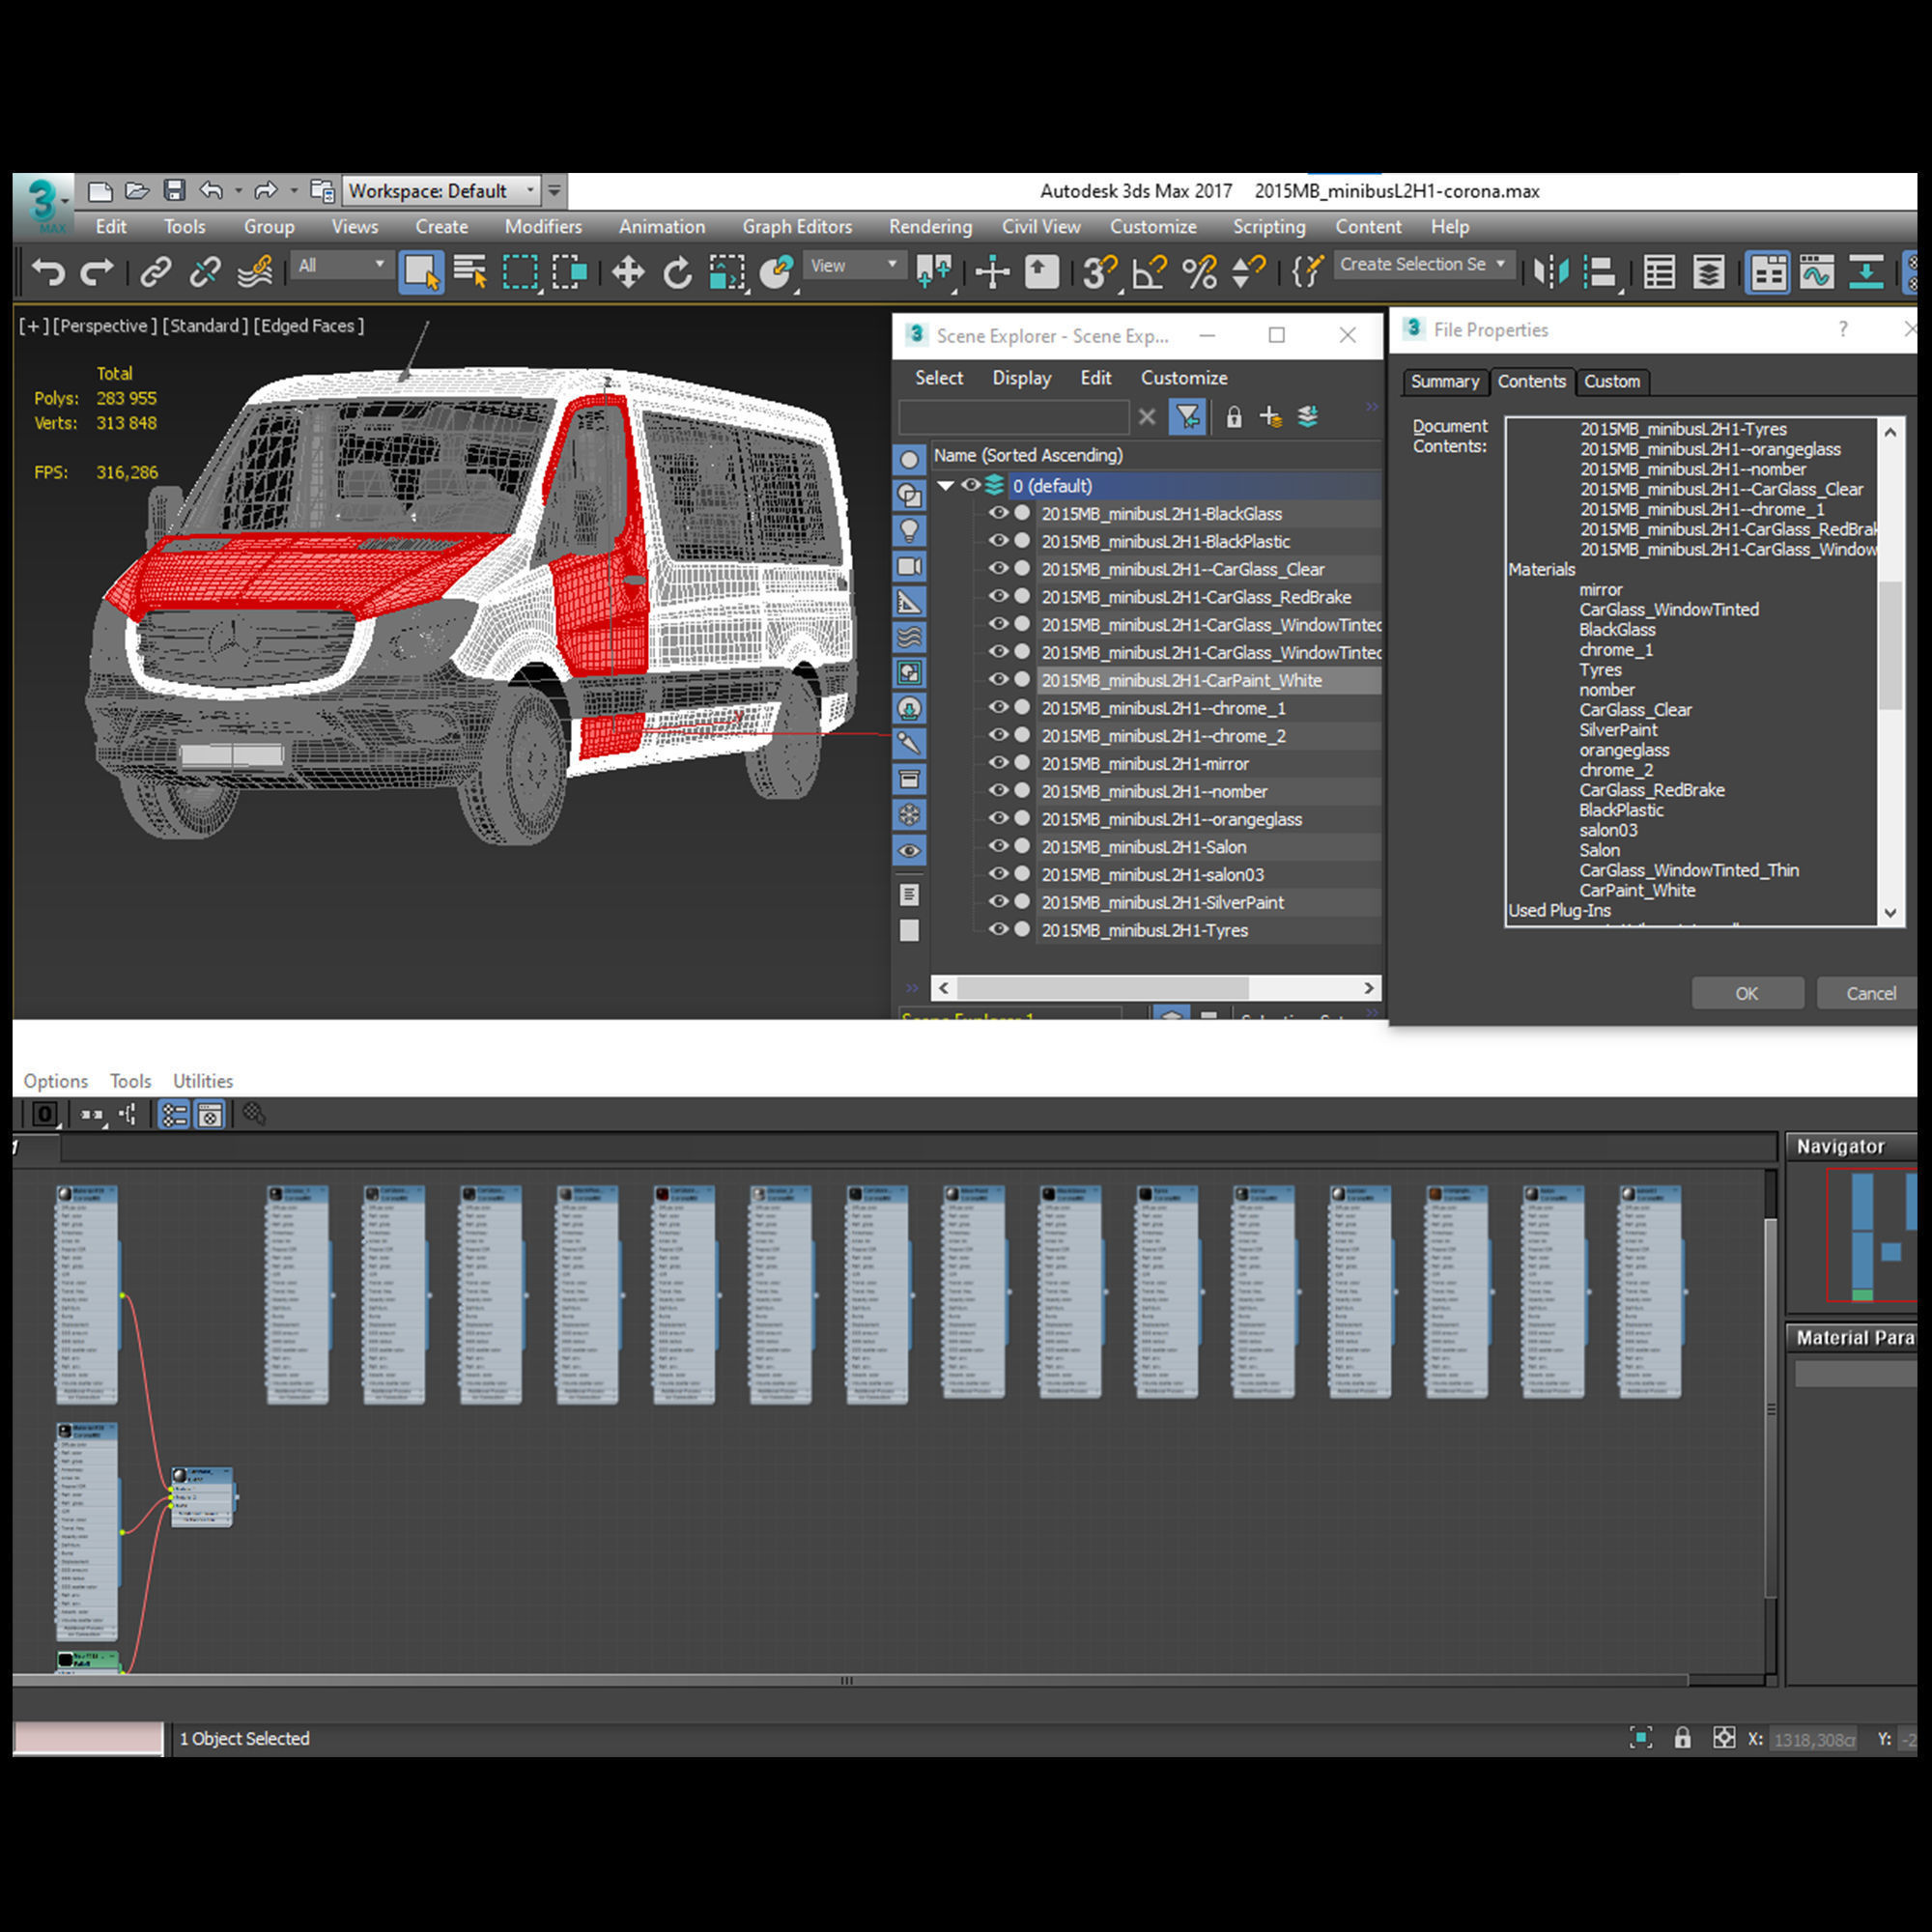The image size is (1932, 1932).
Task: Click lock icon in Scene Explorer toolbar
Action: [x=1234, y=417]
